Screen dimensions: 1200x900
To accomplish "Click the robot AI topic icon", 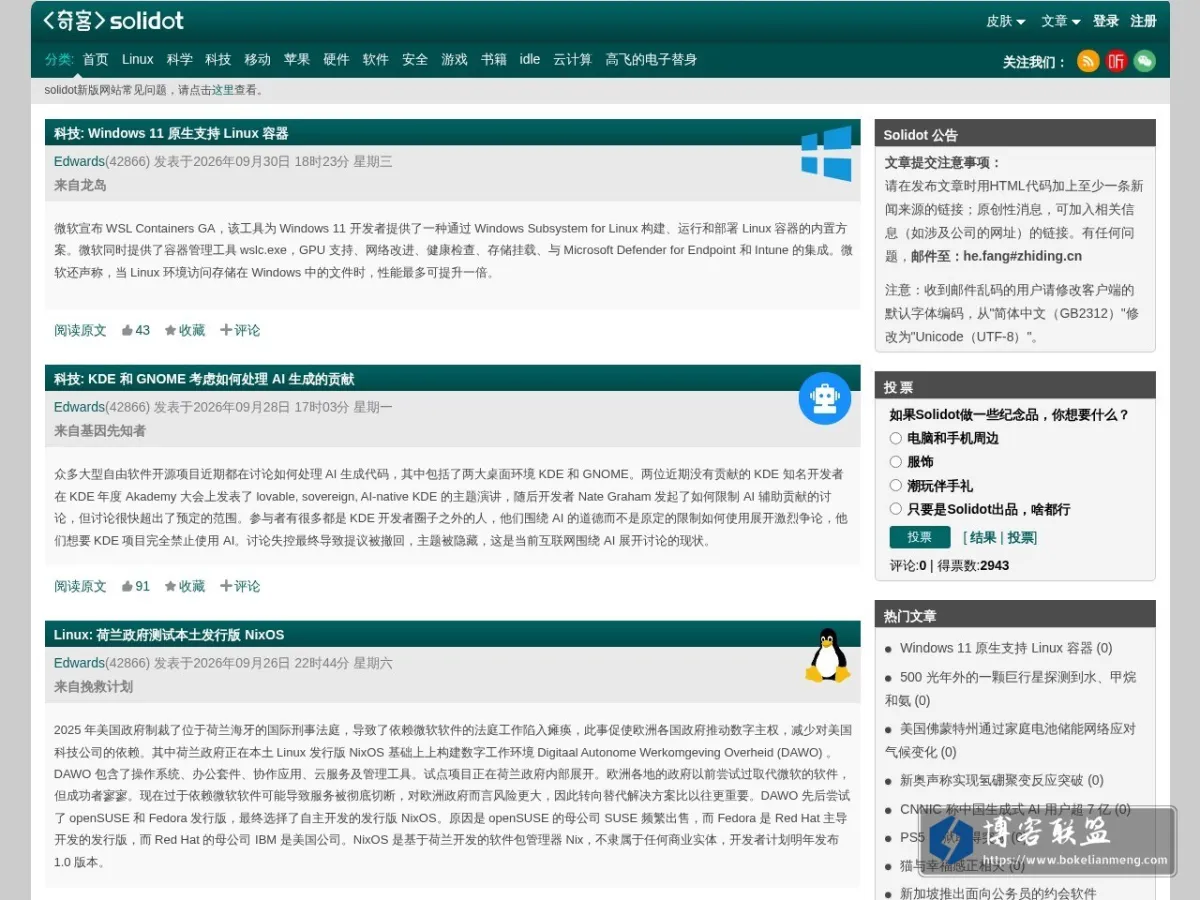I will click(x=825, y=398).
